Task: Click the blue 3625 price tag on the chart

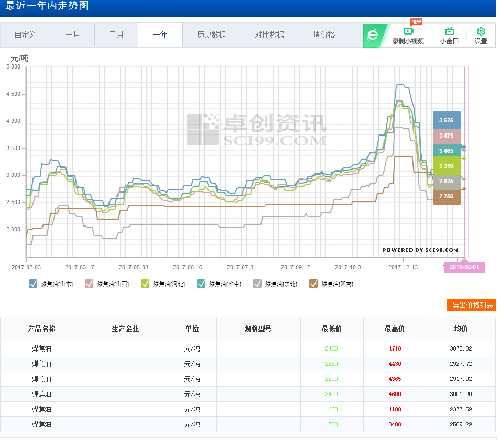Action: tap(447, 120)
